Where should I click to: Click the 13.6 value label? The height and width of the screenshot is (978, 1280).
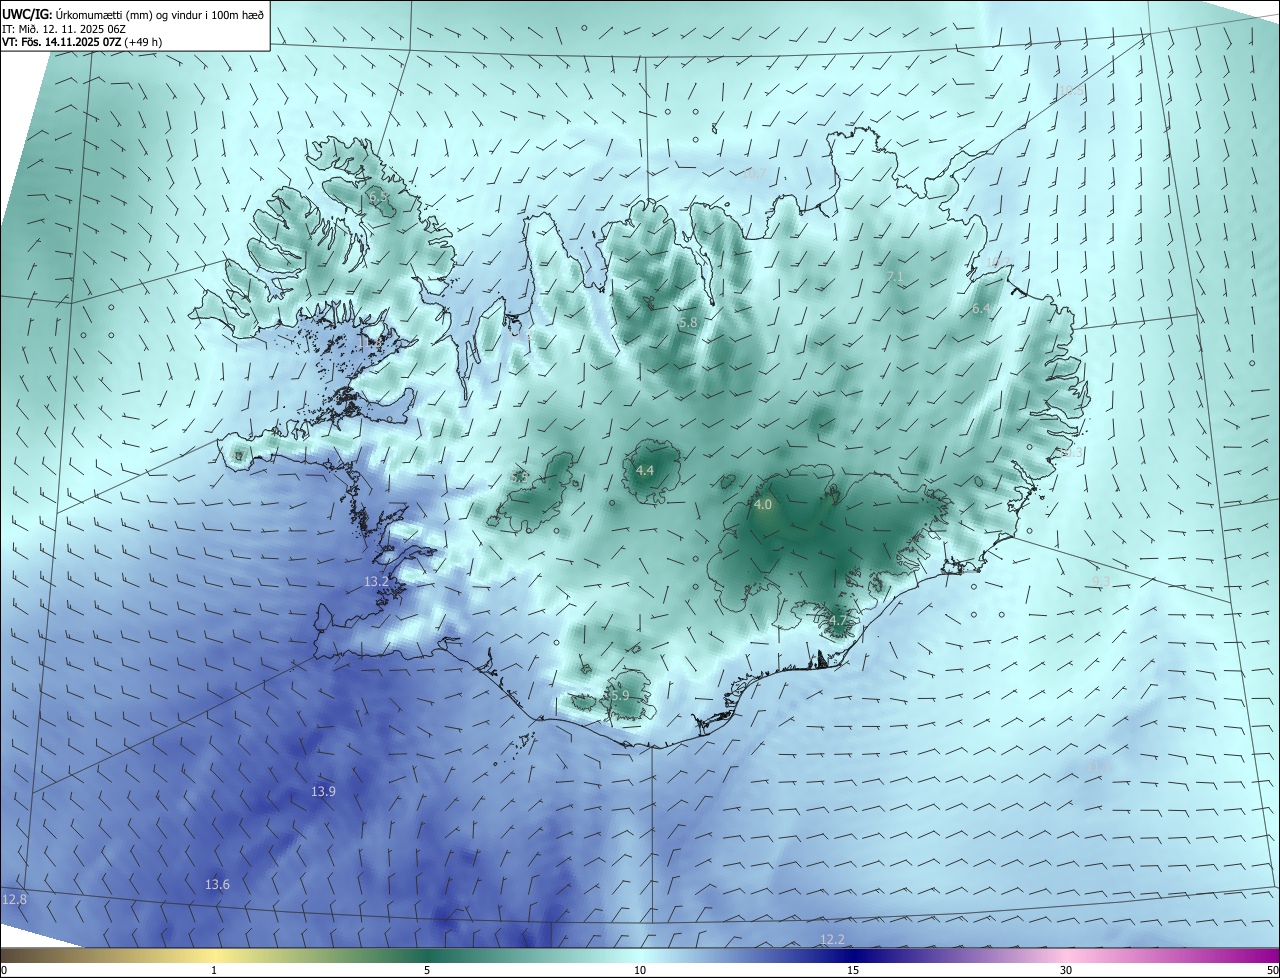[x=217, y=884]
